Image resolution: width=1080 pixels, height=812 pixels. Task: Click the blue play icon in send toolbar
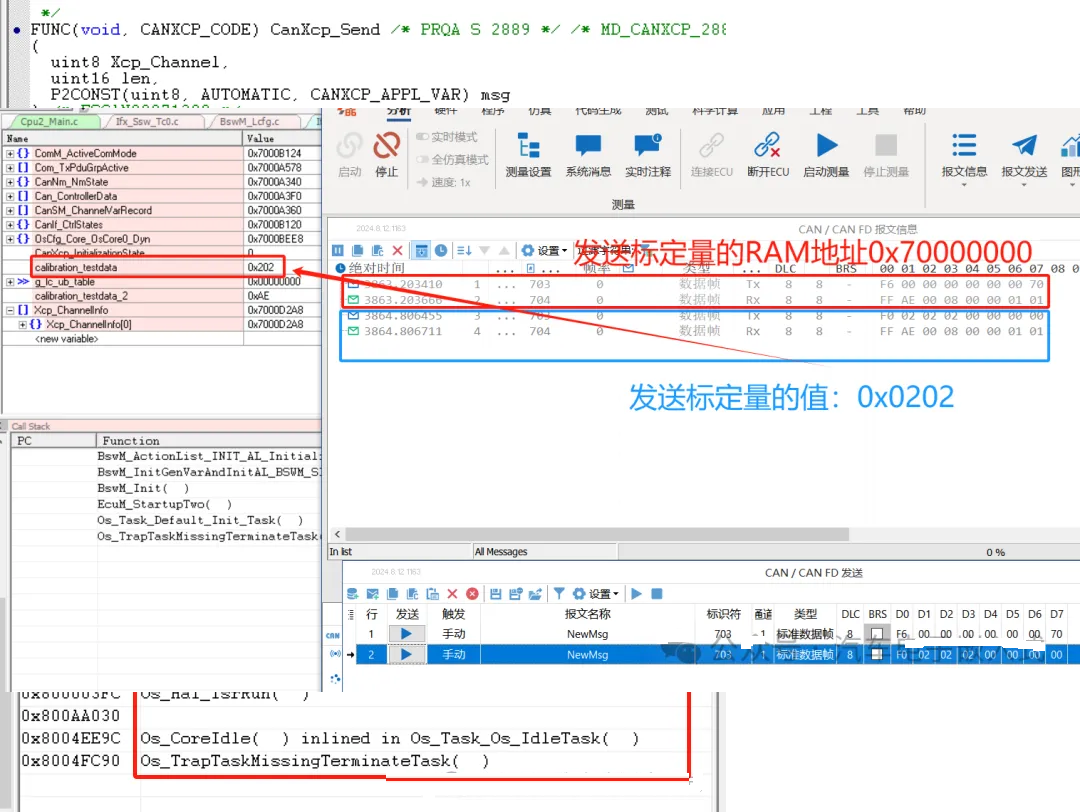pyautogui.click(x=636, y=594)
